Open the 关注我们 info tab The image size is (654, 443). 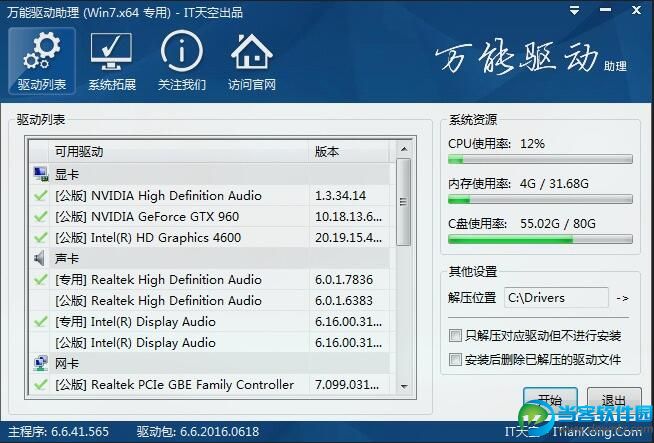point(182,61)
